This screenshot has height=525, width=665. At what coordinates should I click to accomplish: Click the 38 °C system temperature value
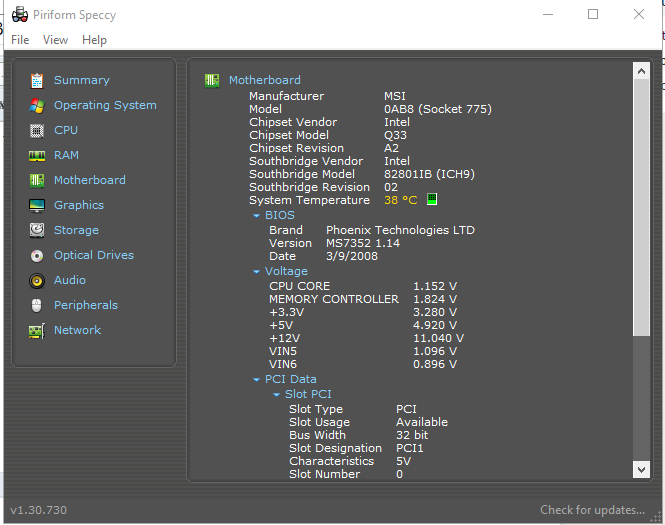coord(401,200)
